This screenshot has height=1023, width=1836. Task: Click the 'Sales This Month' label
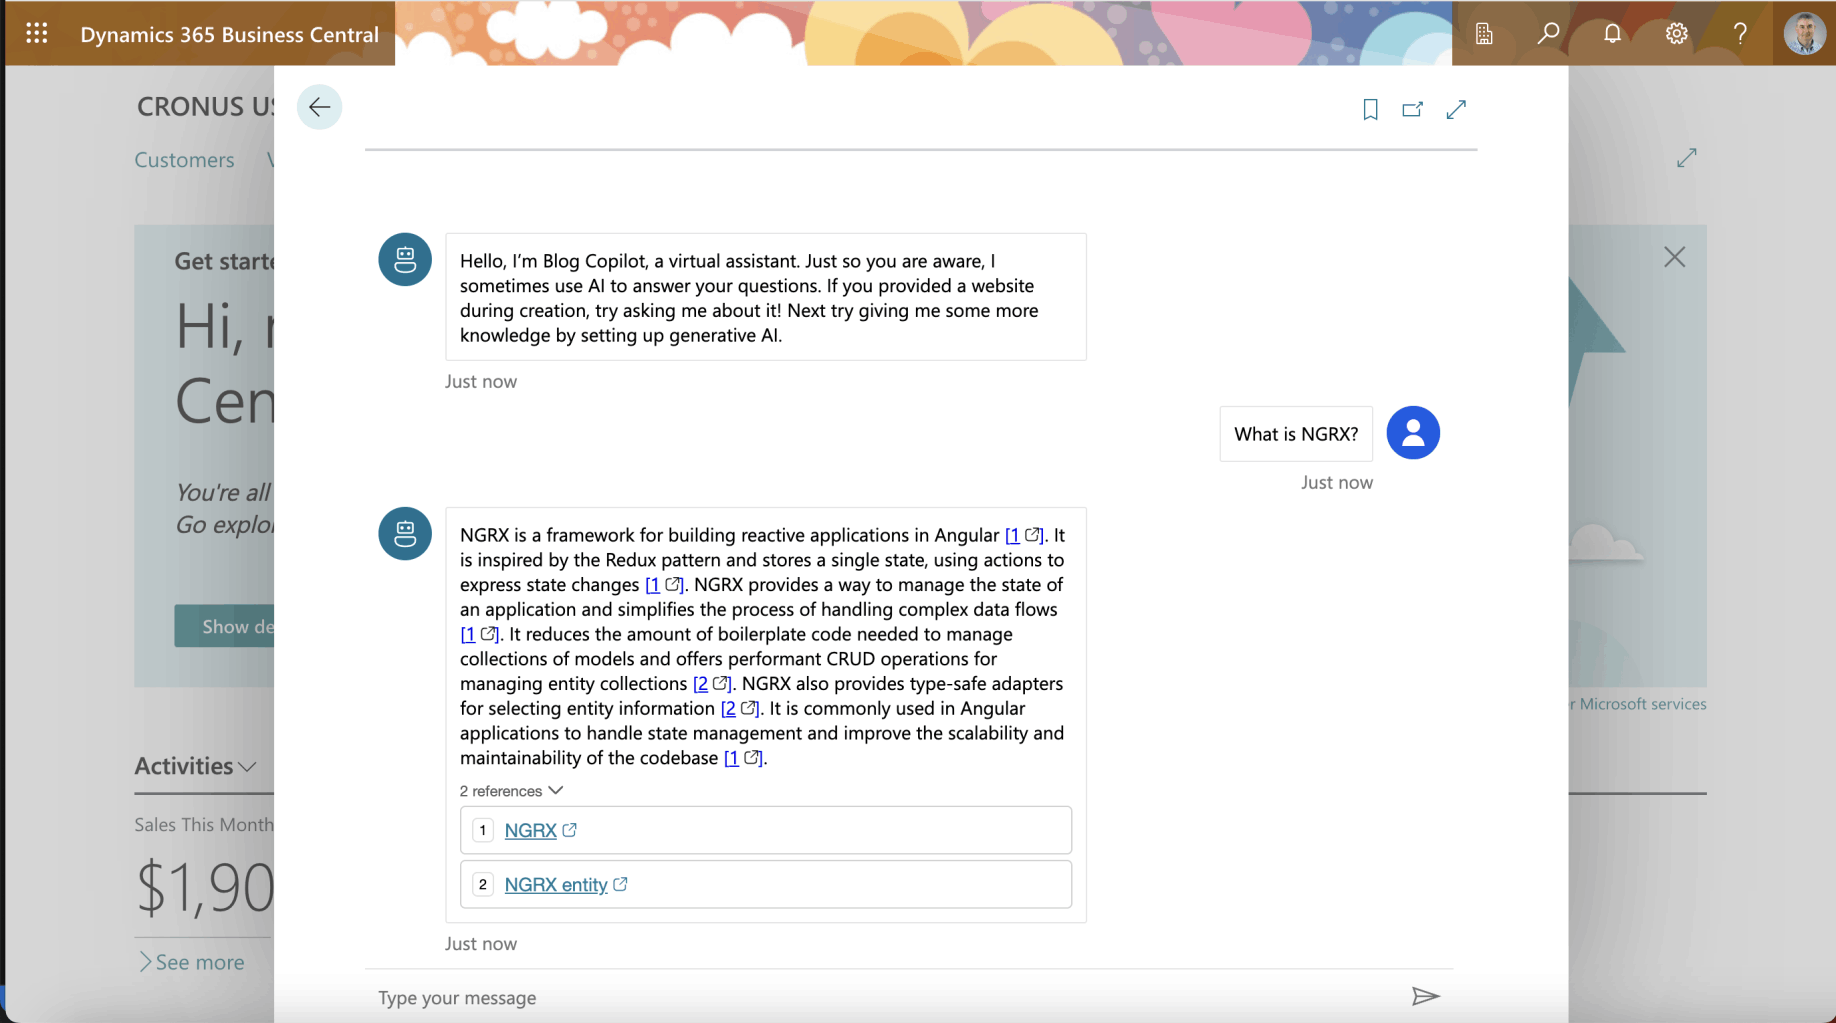[204, 824]
